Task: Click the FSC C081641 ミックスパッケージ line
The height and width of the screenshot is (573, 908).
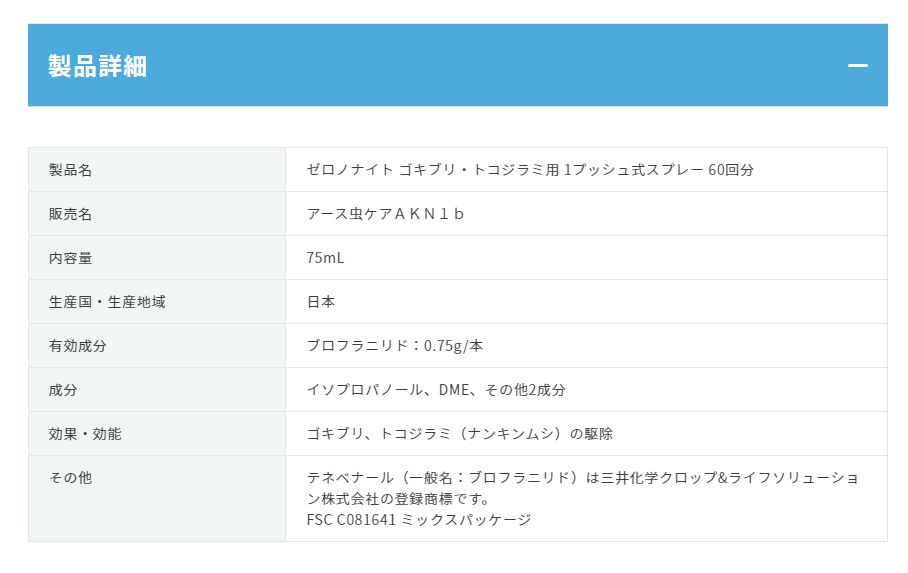Action: point(419,520)
